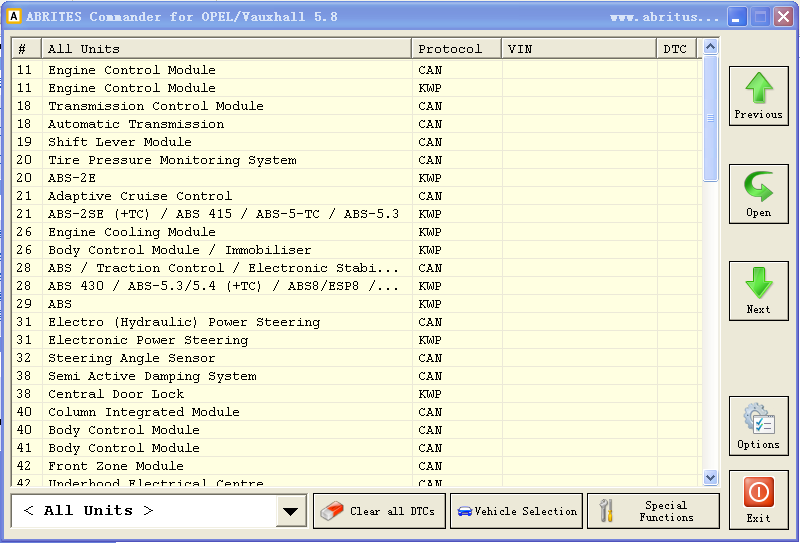Click scrollbar up arrow in unit list
This screenshot has width=800, height=543.
click(x=711, y=46)
